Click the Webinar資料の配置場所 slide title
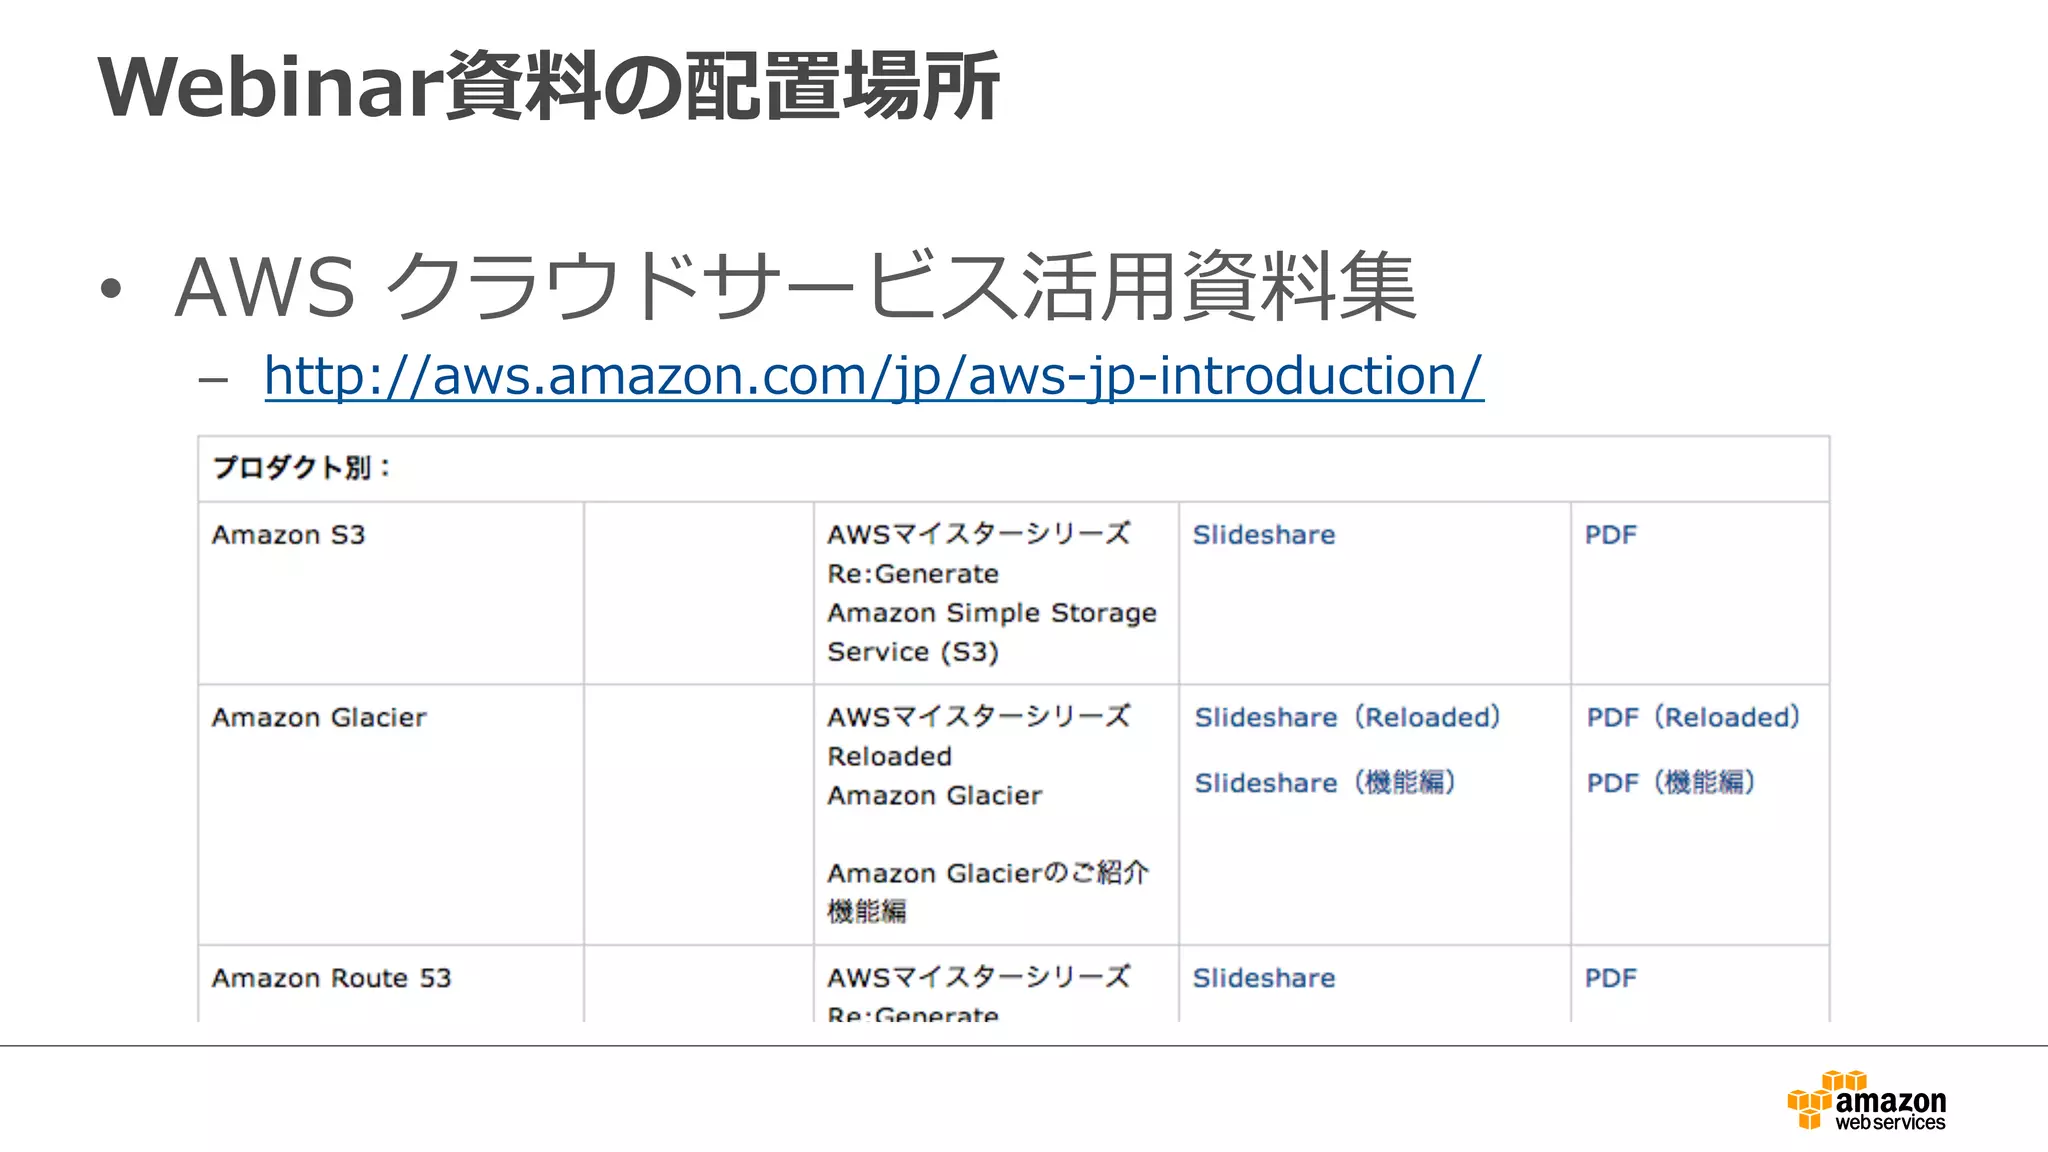This screenshot has width=2048, height=1152. 548,88
